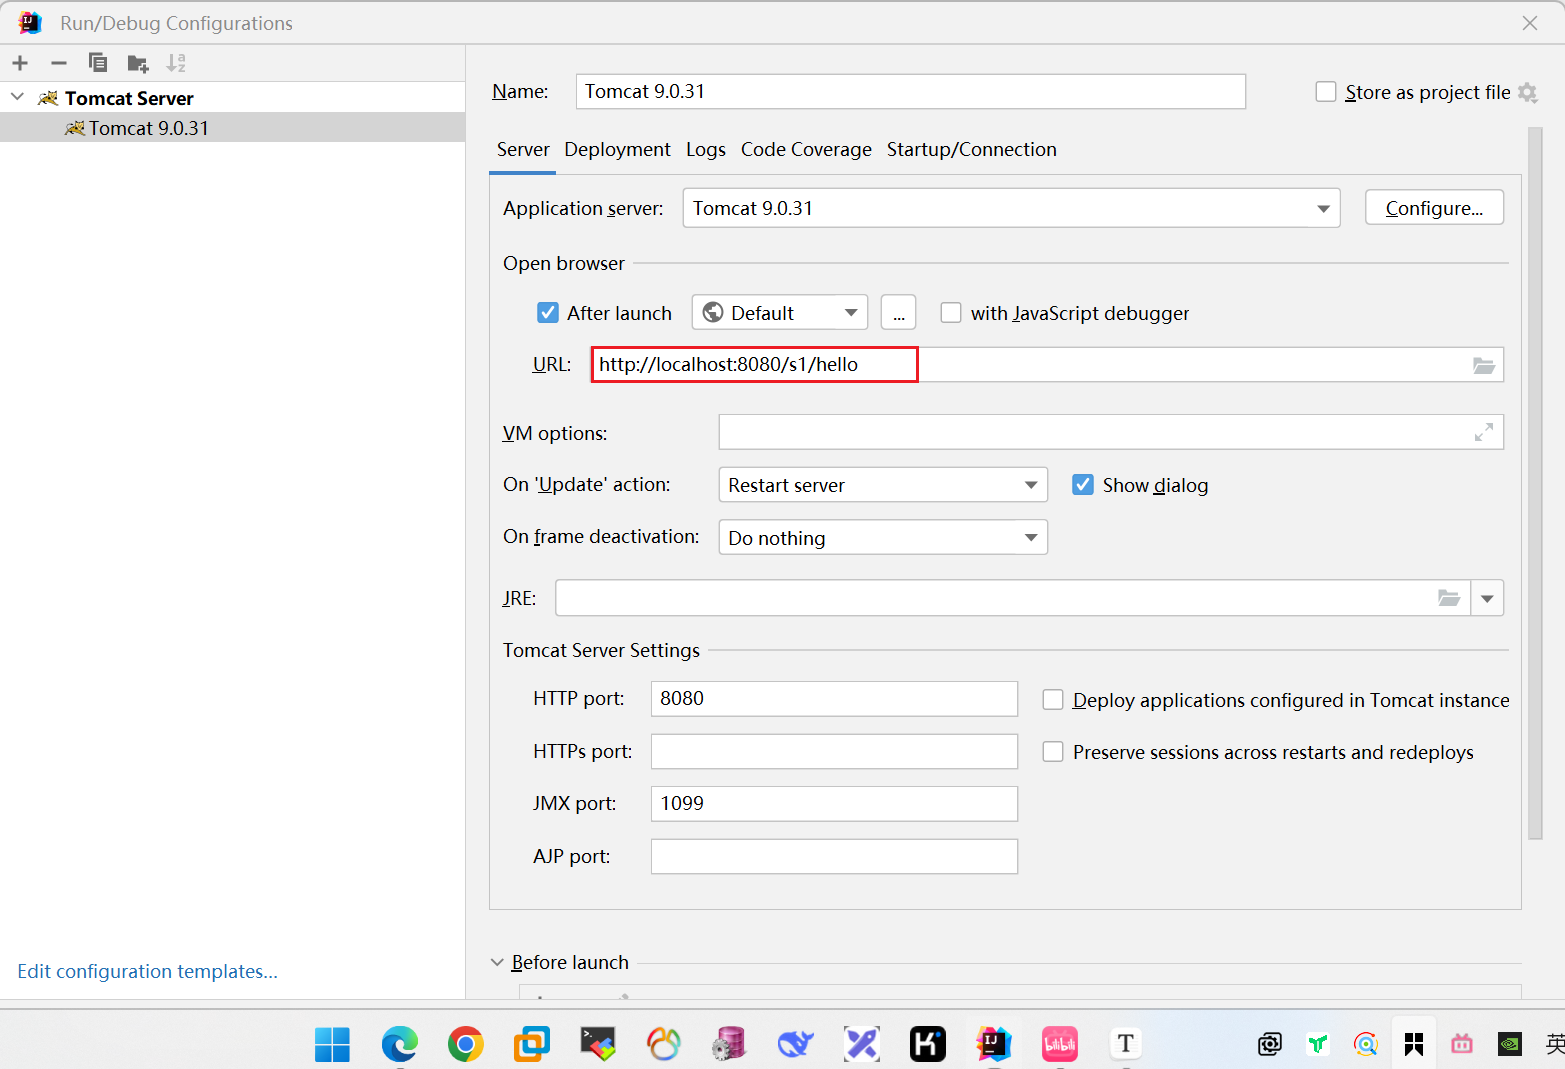The width and height of the screenshot is (1565, 1069).
Task: Open the purple pencil-cross app in the taskbar
Action: pyautogui.click(x=862, y=1044)
